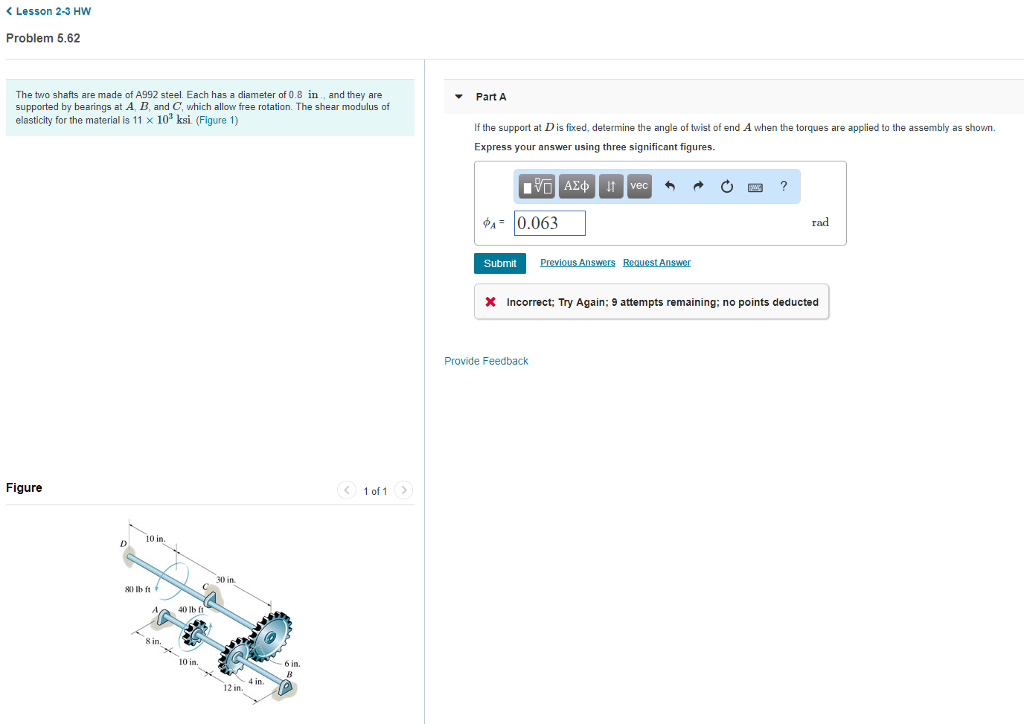
Task: Open the keyboard shortcuts icon
Action: point(755,186)
